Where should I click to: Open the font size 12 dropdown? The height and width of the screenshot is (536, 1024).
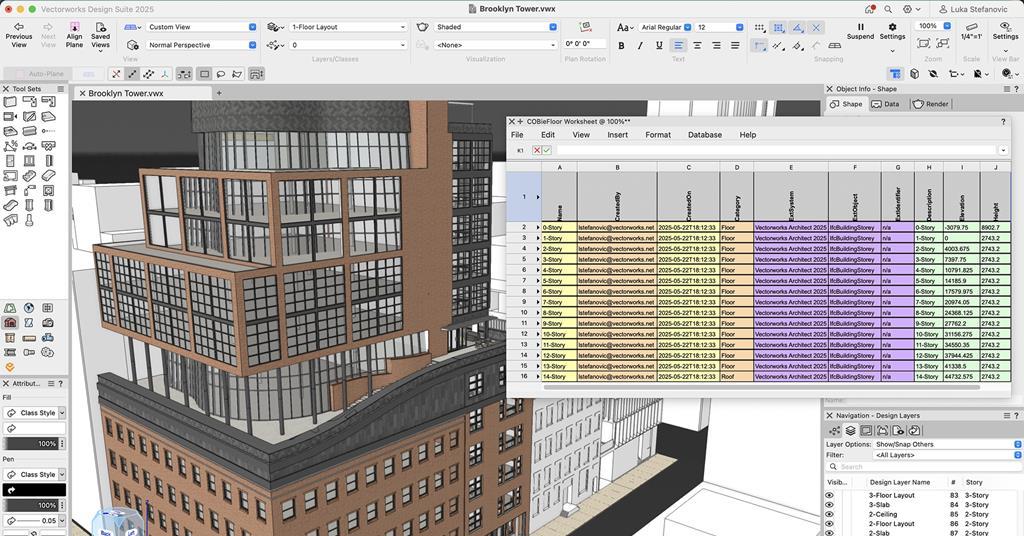pyautogui.click(x=720, y=27)
